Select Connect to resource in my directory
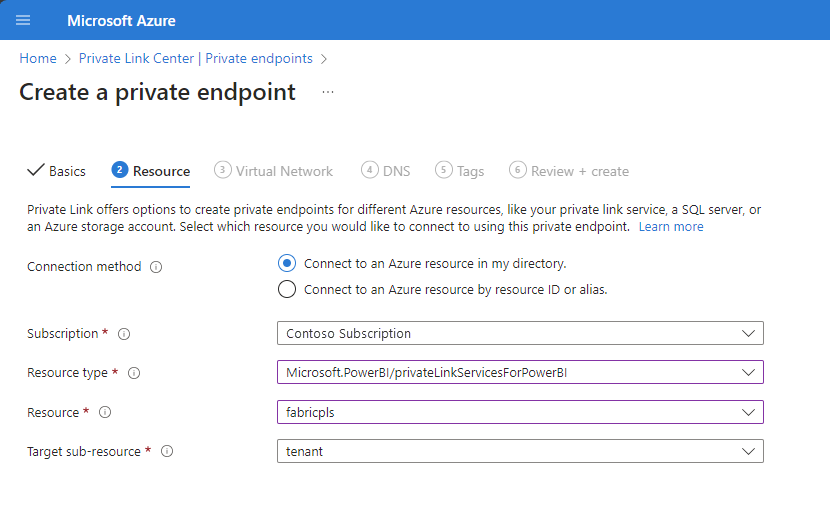This screenshot has height=517, width=830. 287,263
